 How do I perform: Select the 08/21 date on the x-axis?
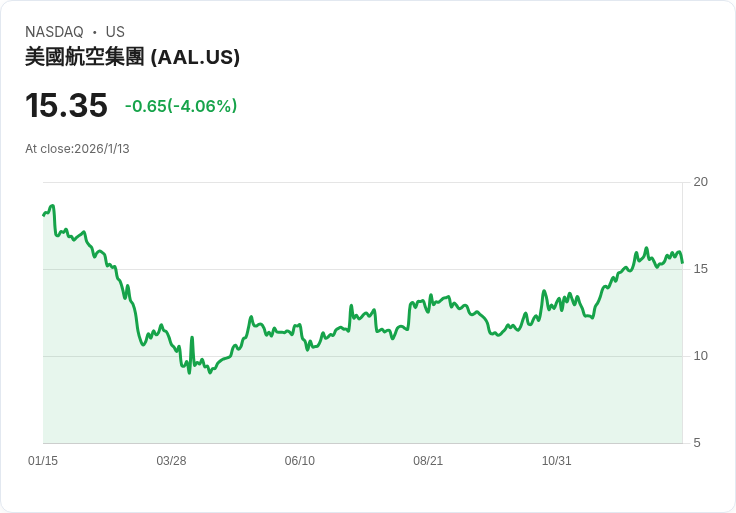[x=428, y=461]
